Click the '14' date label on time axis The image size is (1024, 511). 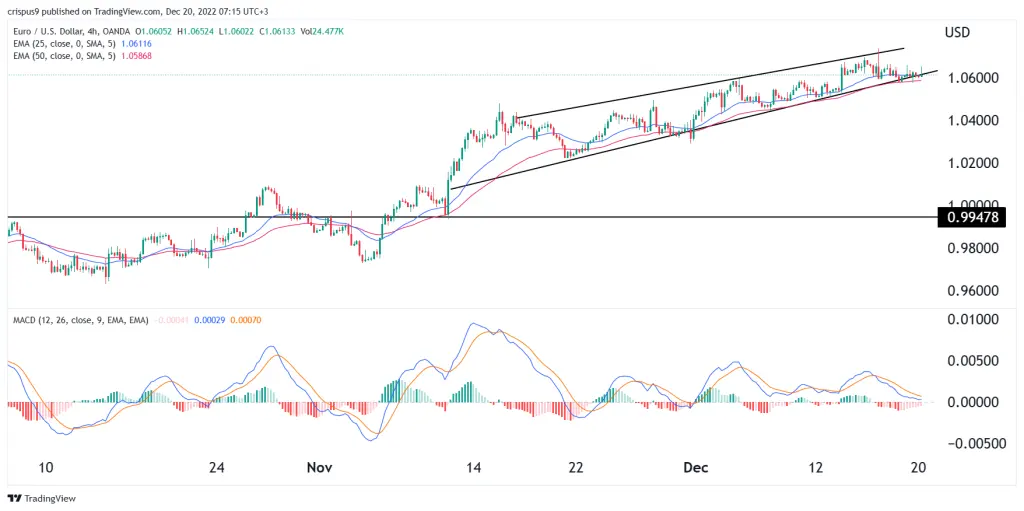pyautogui.click(x=474, y=468)
